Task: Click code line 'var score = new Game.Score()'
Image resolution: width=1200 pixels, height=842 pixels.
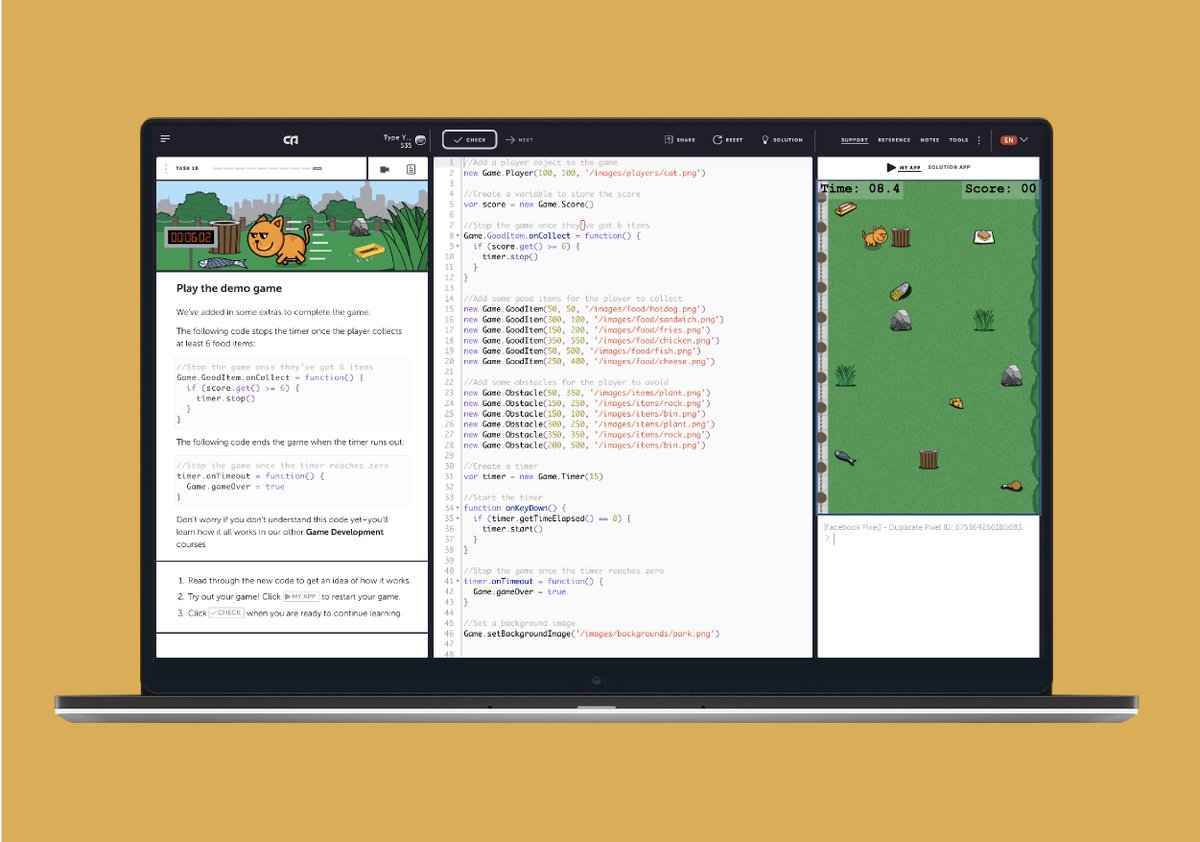Action: (529, 205)
